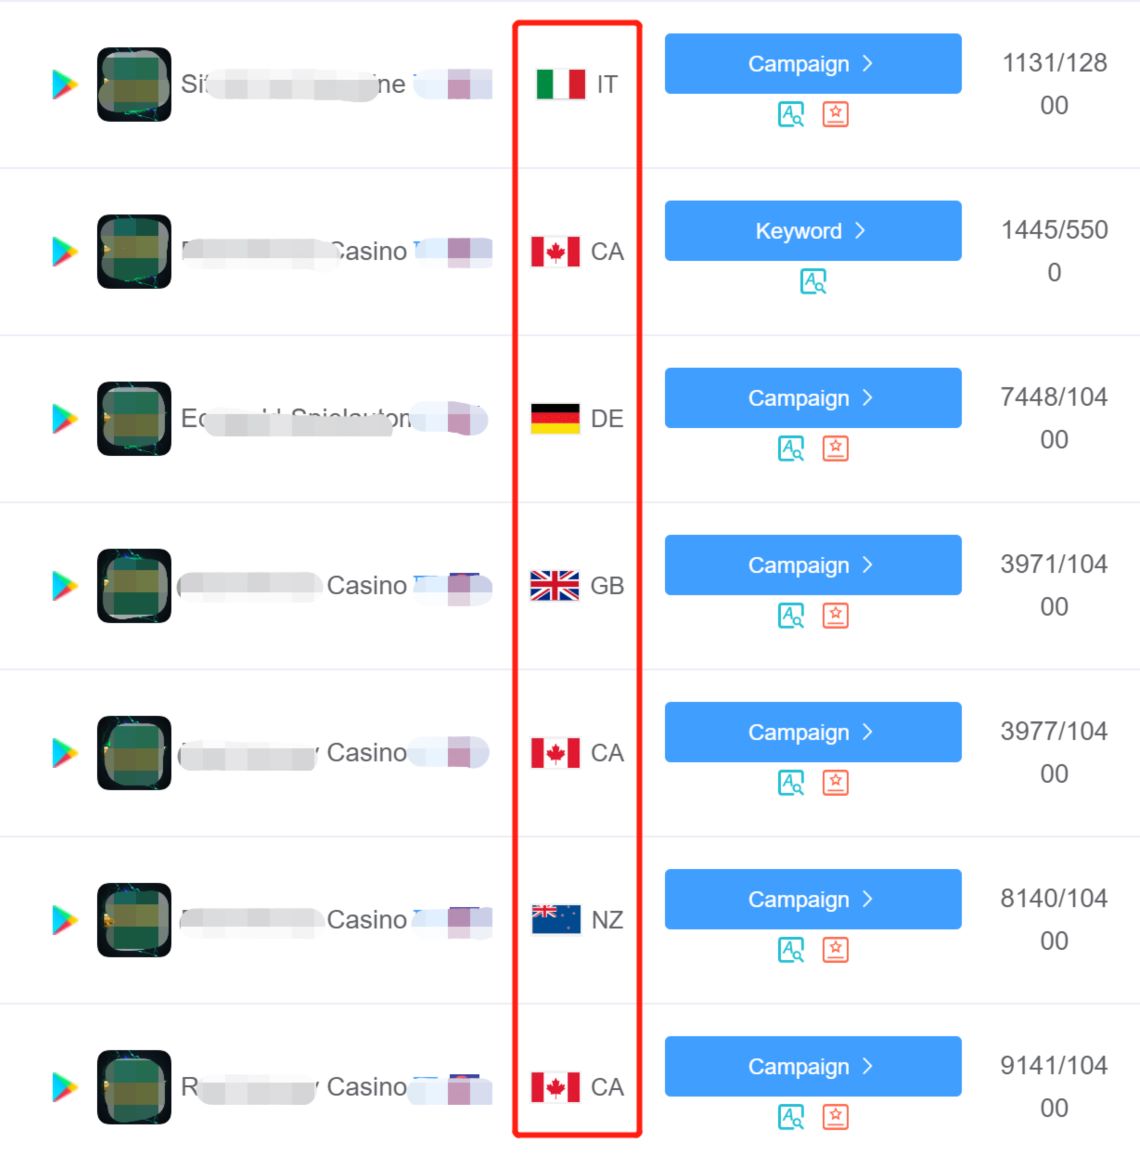Click the orange star icon in the NZ row
Viewport: 1140px width, 1159px height.
point(835,949)
